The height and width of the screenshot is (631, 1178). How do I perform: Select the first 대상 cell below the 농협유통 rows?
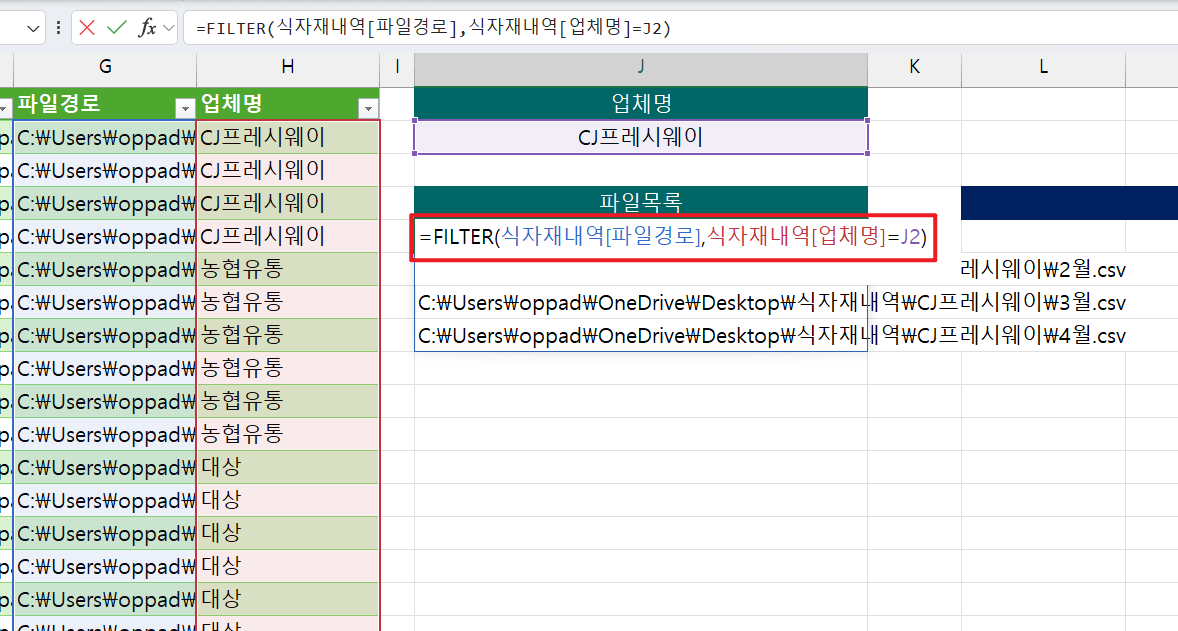[288, 467]
